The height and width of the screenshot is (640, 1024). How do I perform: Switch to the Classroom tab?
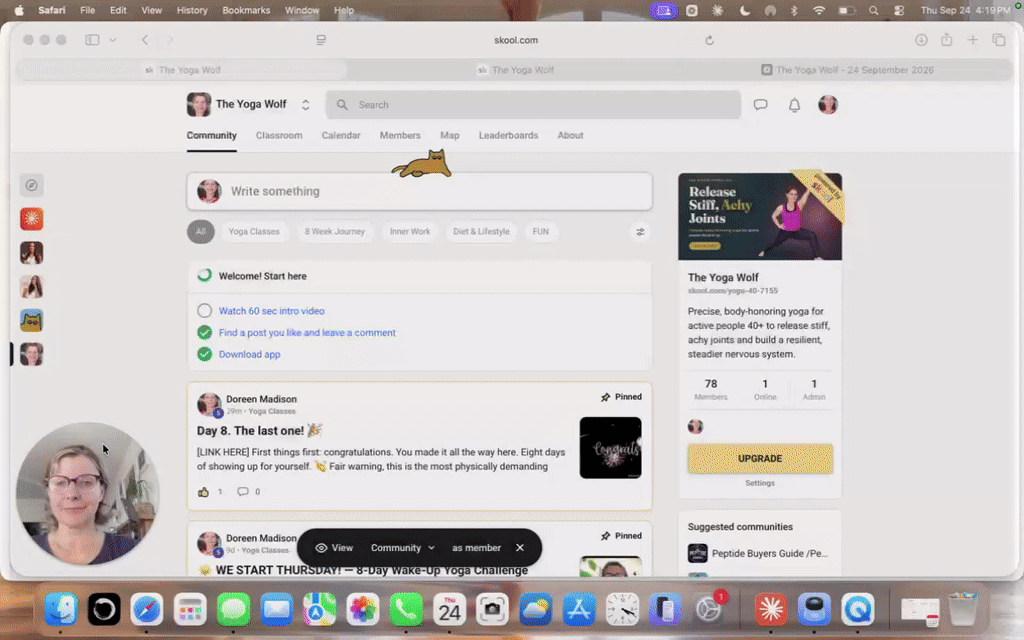[x=279, y=135]
